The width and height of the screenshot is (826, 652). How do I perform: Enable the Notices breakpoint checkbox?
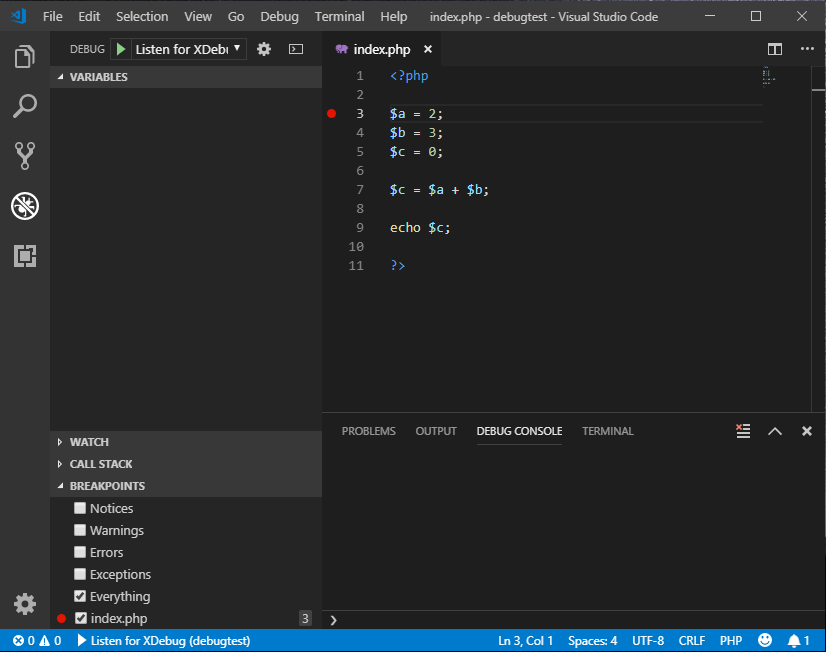click(x=80, y=508)
